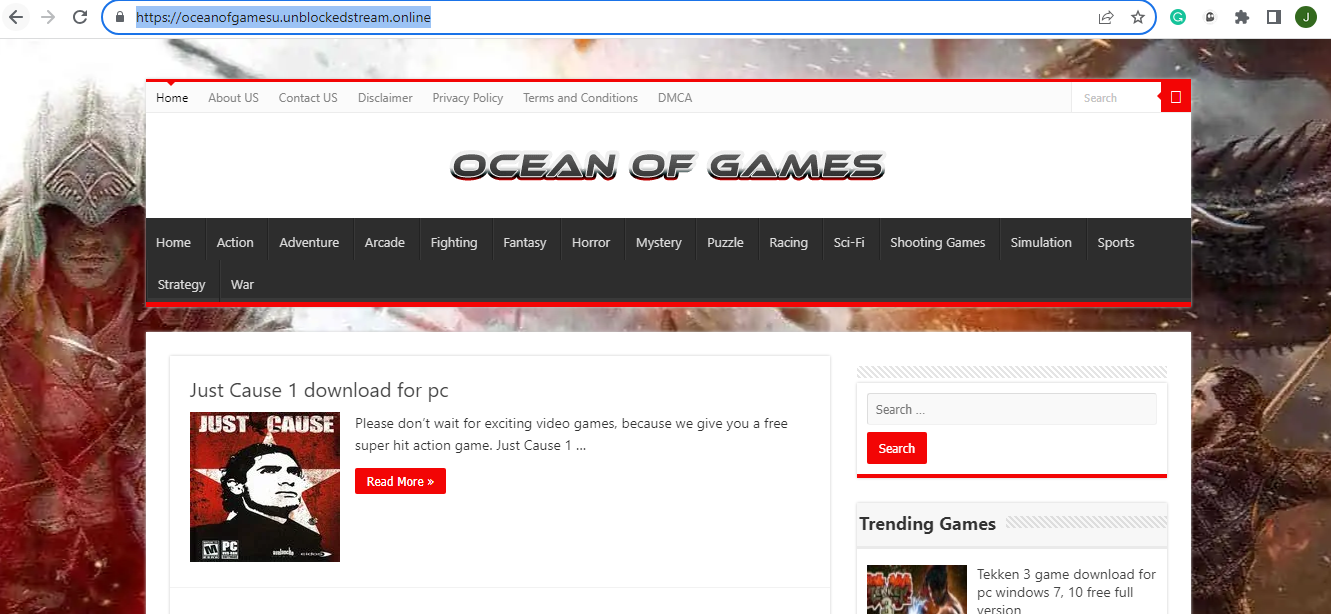Open the Tekken 3 game download link
The height and width of the screenshot is (614, 1331).
pos(1066,583)
